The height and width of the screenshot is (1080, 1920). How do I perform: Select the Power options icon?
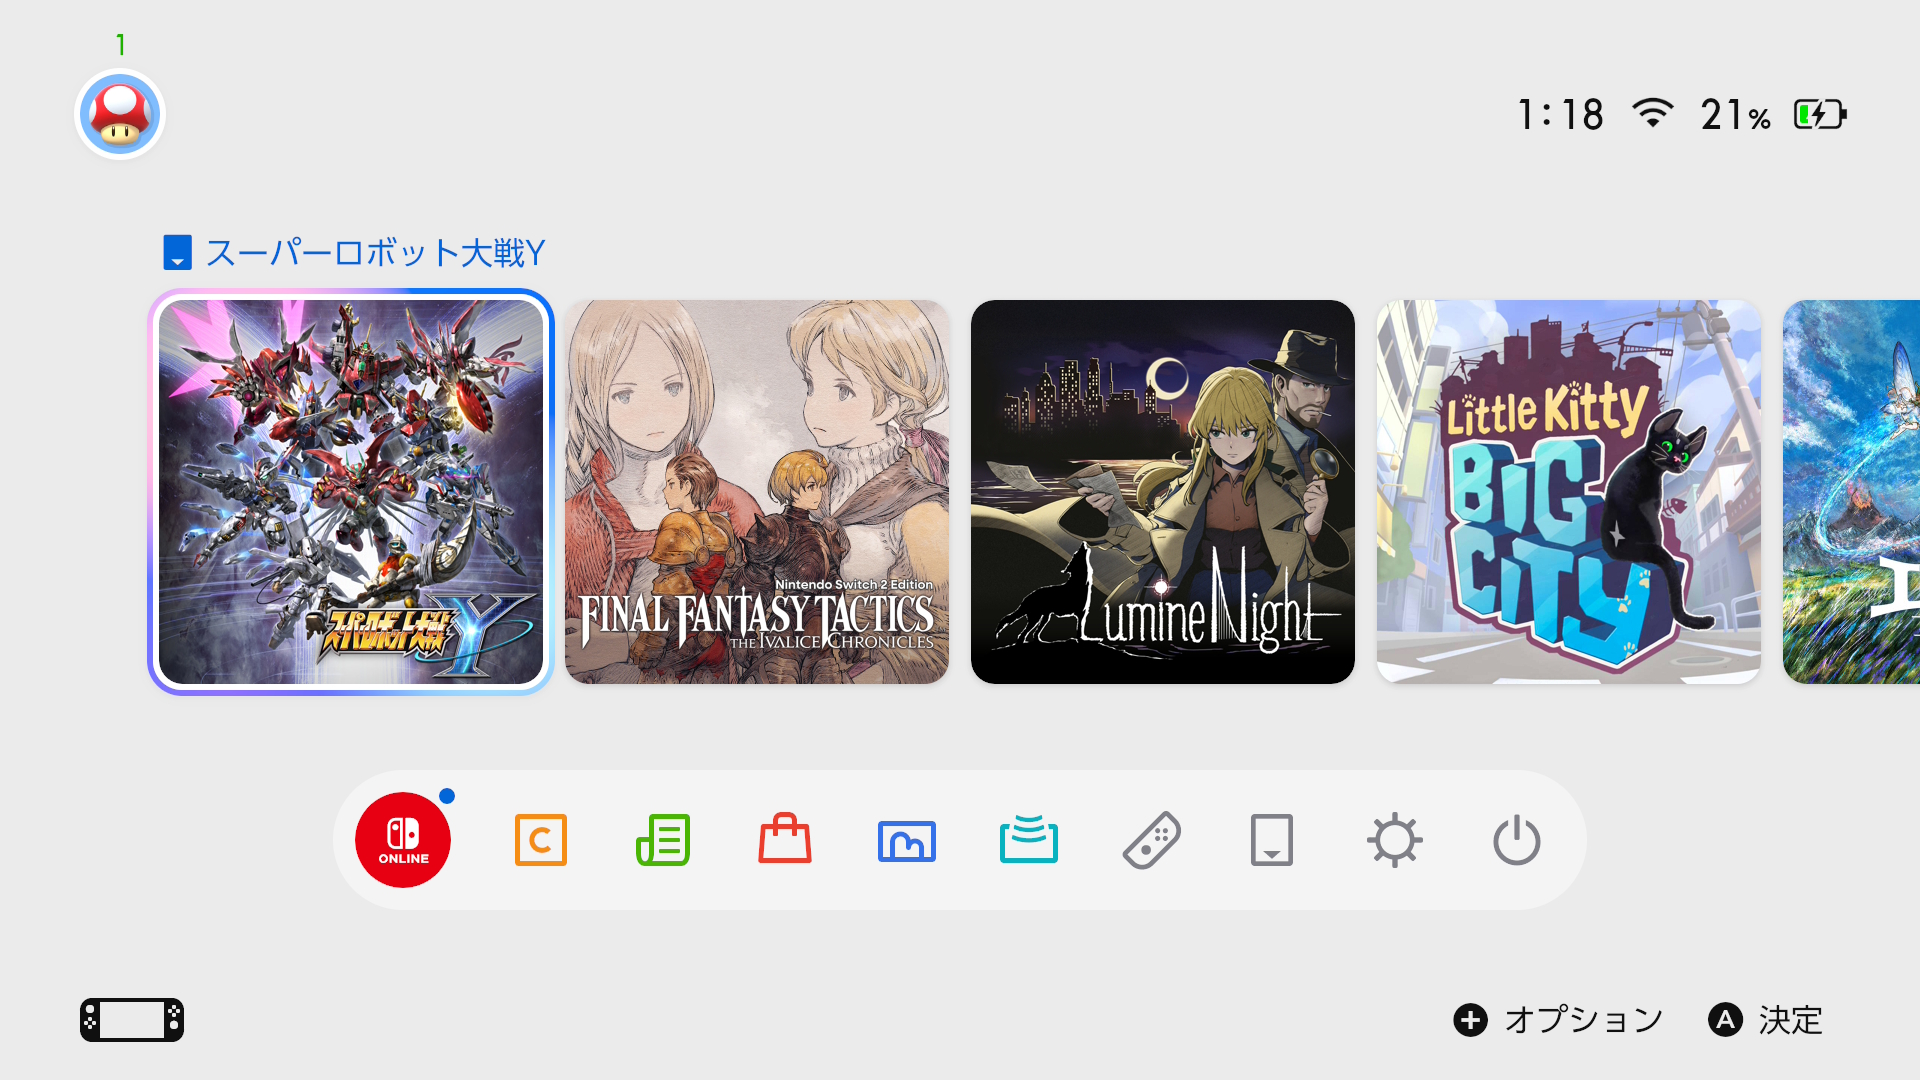click(1517, 840)
